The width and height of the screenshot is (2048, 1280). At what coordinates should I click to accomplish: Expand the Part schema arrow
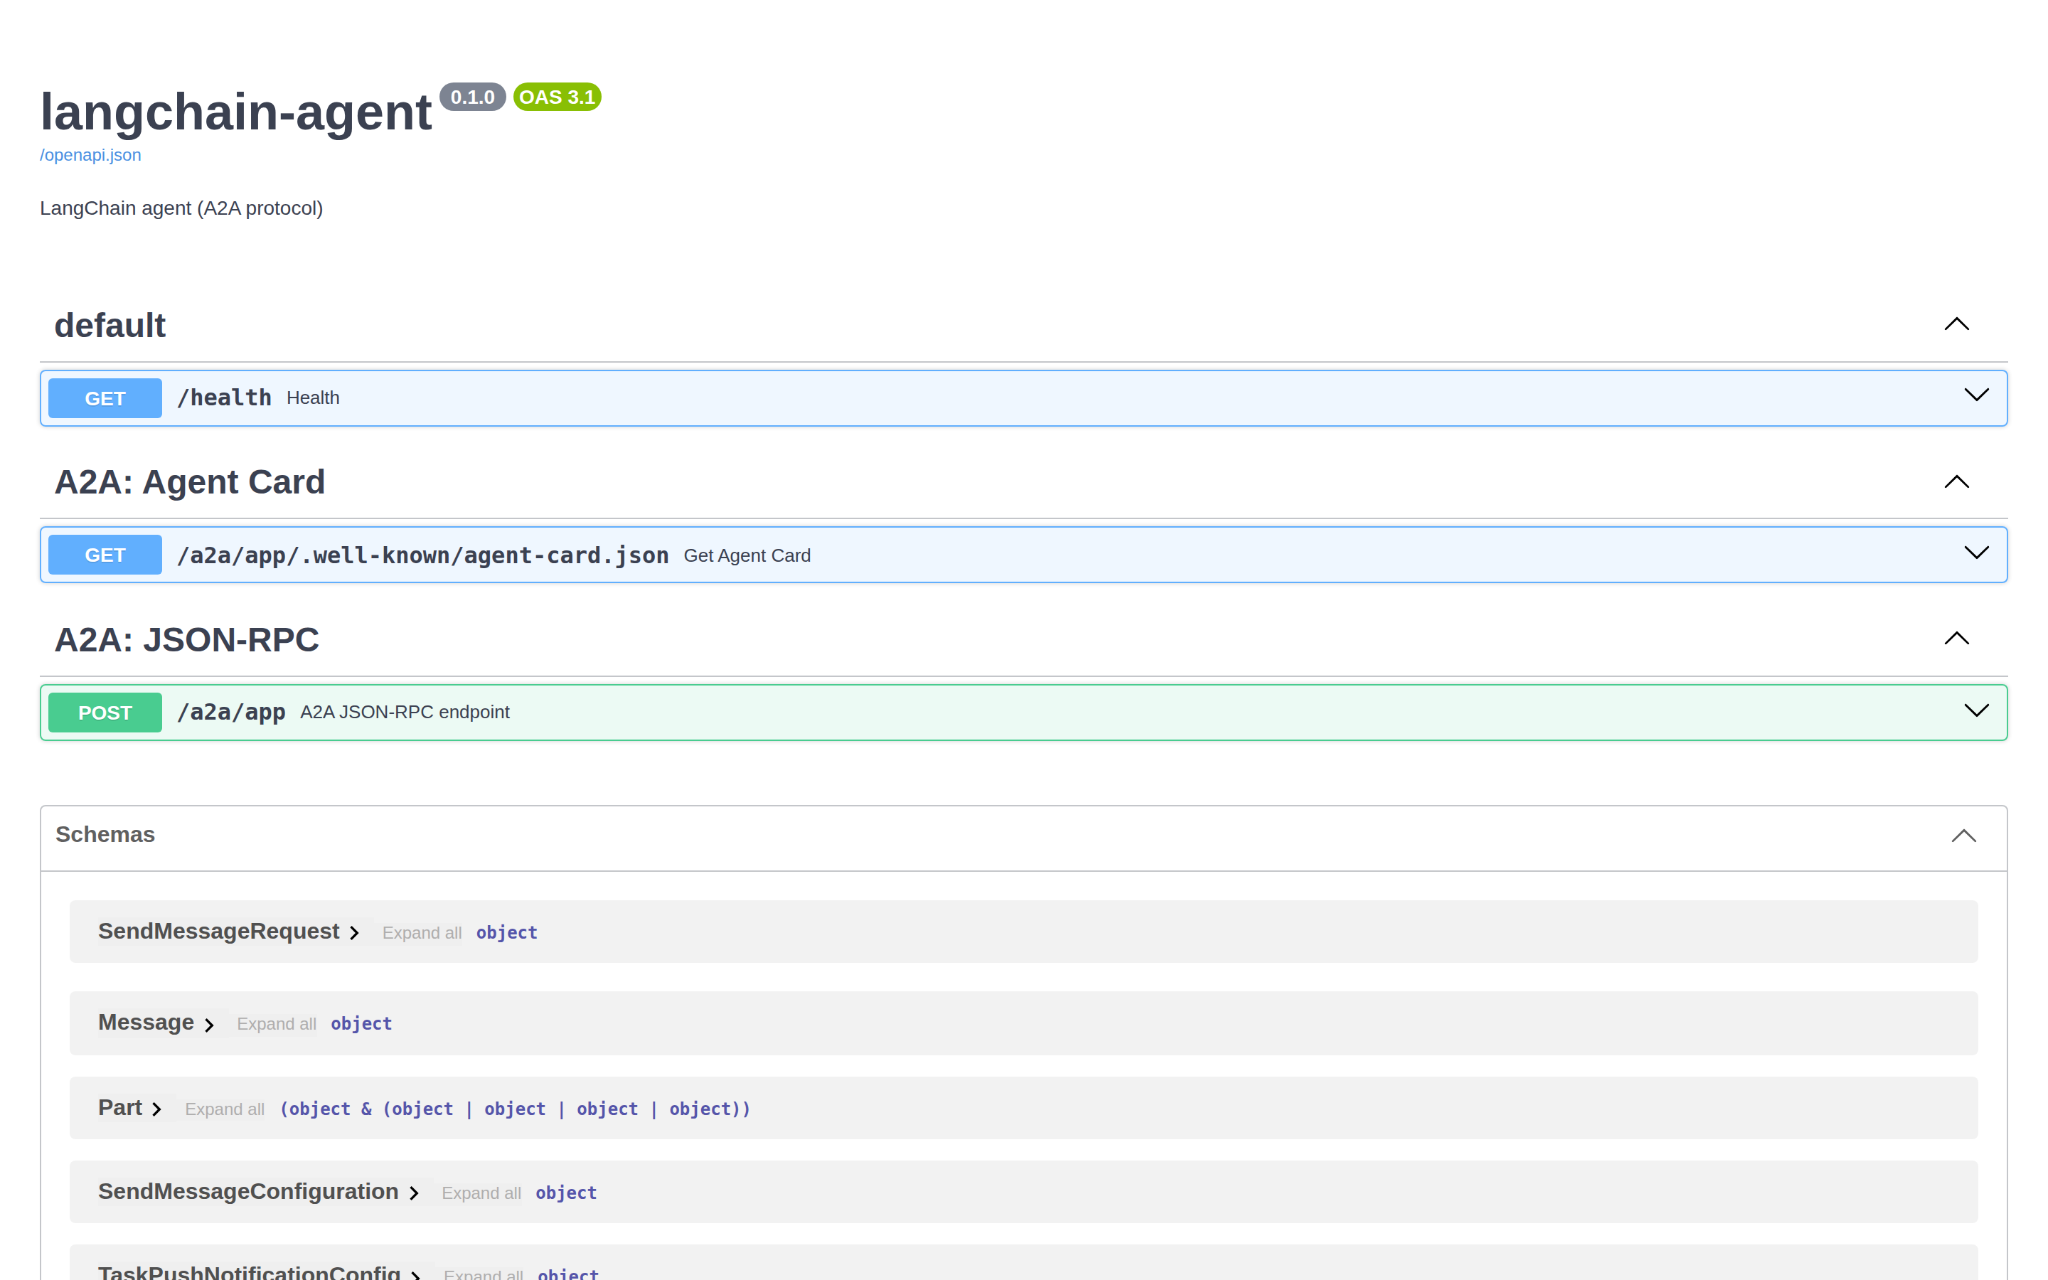157,1109
